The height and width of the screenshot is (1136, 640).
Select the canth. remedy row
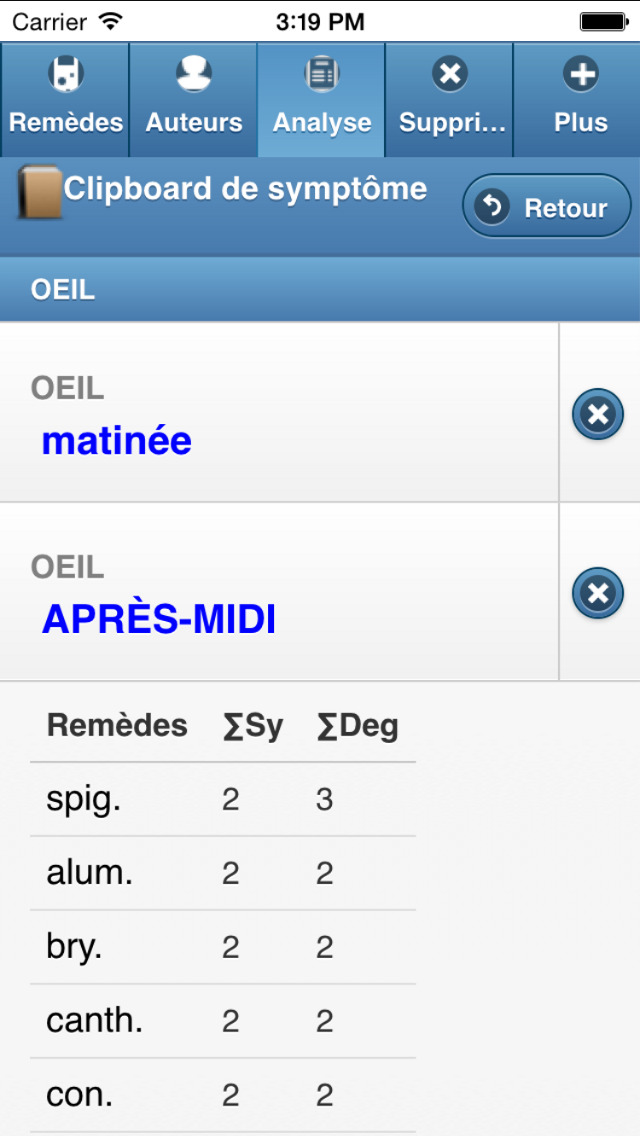[223, 1021]
